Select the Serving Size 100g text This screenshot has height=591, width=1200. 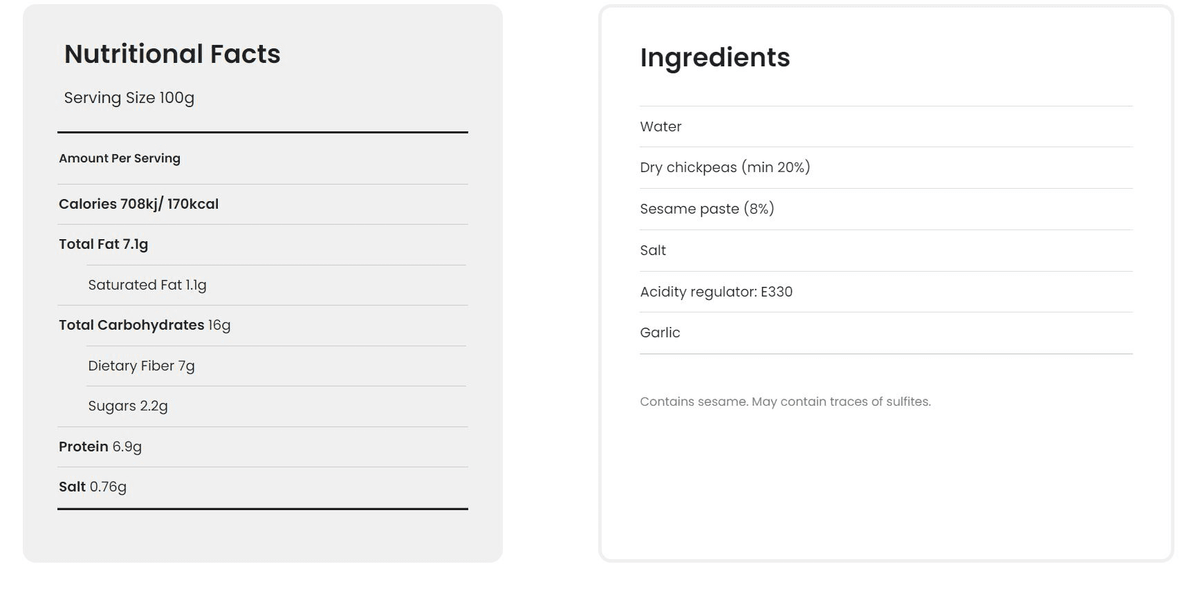(129, 98)
